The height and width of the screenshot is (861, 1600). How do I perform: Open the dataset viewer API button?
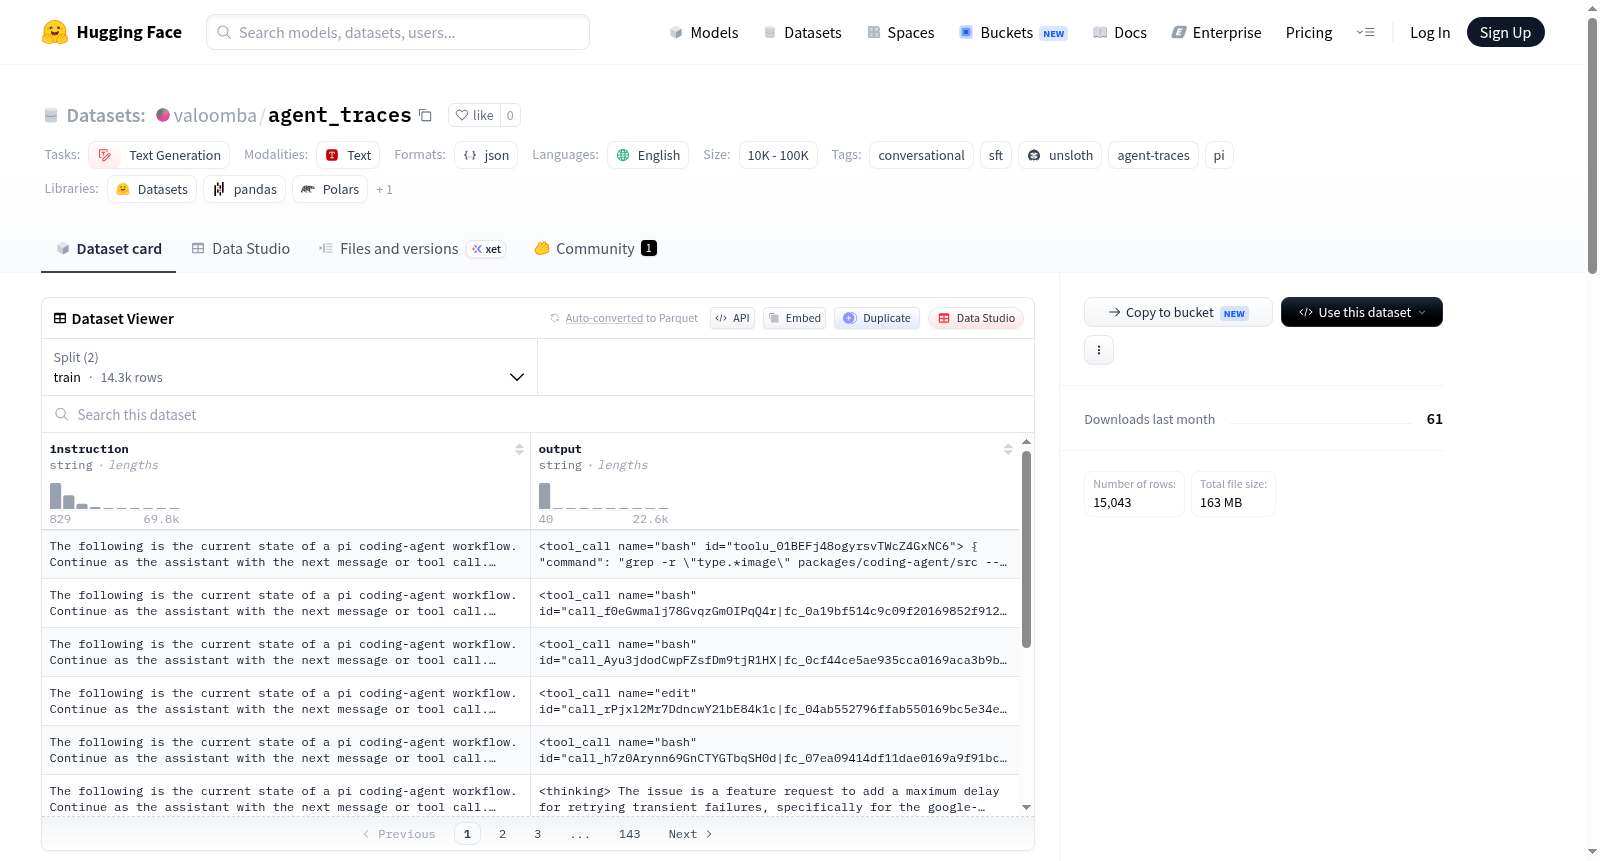[x=732, y=318]
